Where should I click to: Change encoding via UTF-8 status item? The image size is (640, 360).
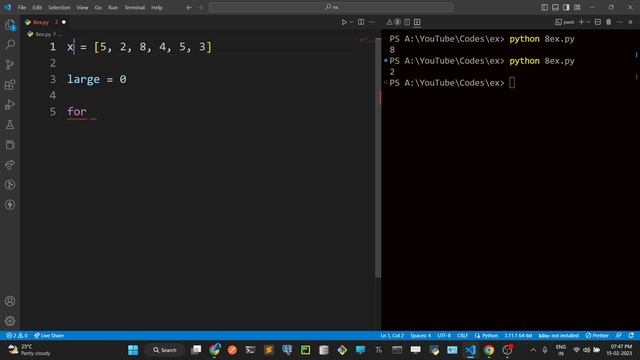point(444,336)
